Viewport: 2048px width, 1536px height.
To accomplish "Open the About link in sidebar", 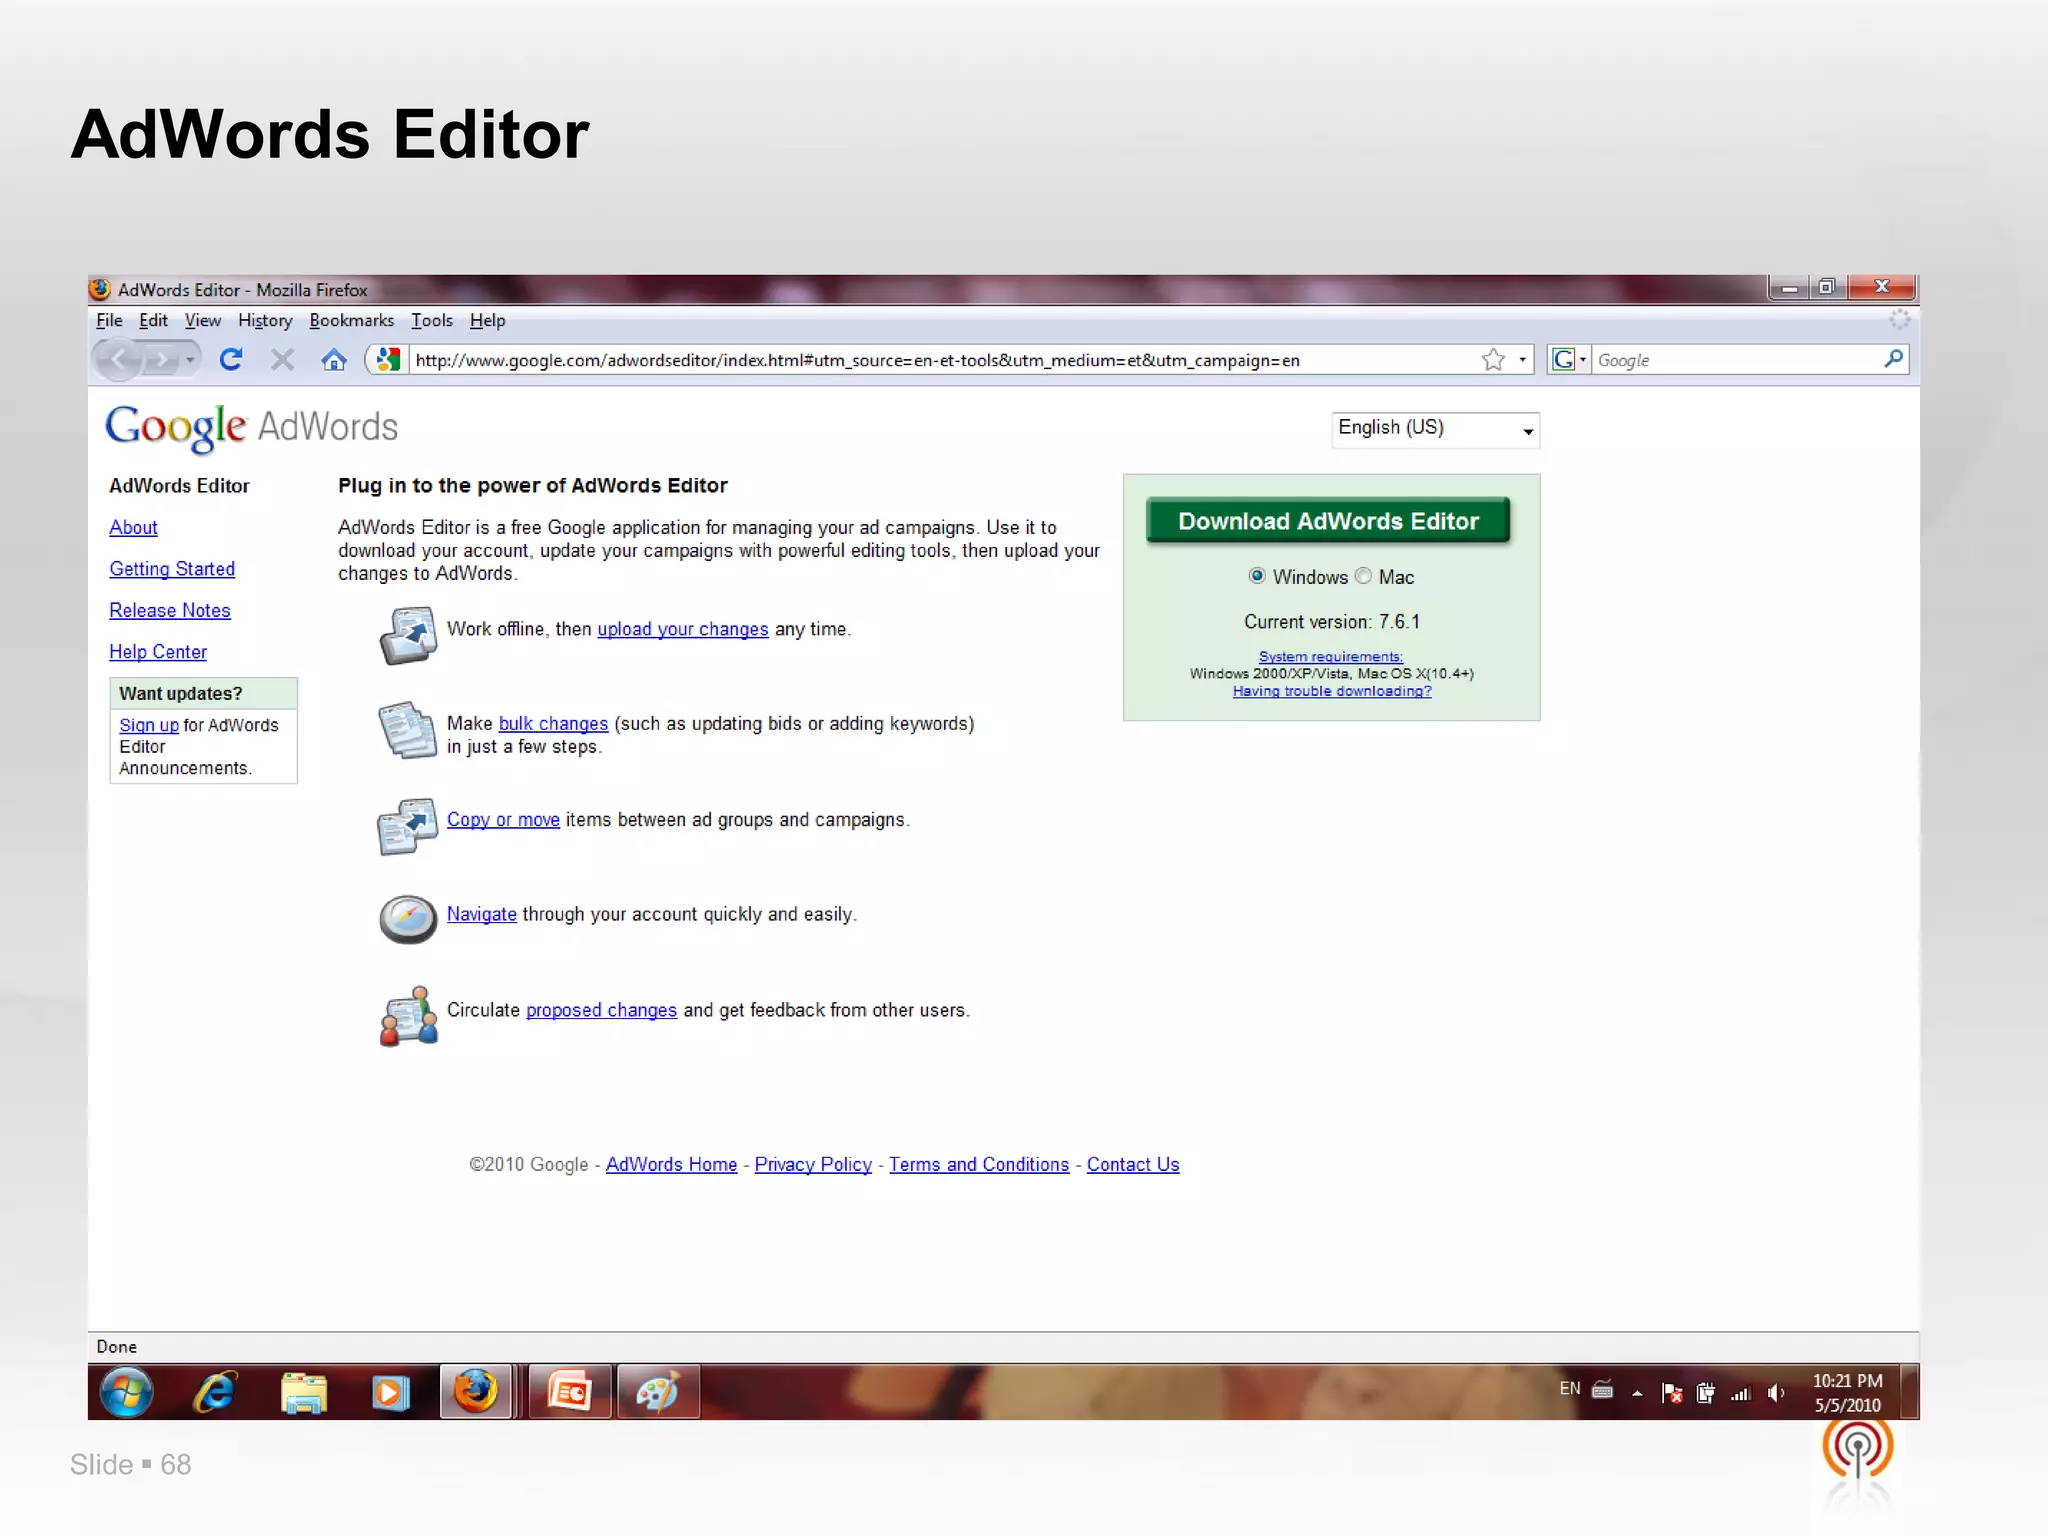I will pos(133,527).
